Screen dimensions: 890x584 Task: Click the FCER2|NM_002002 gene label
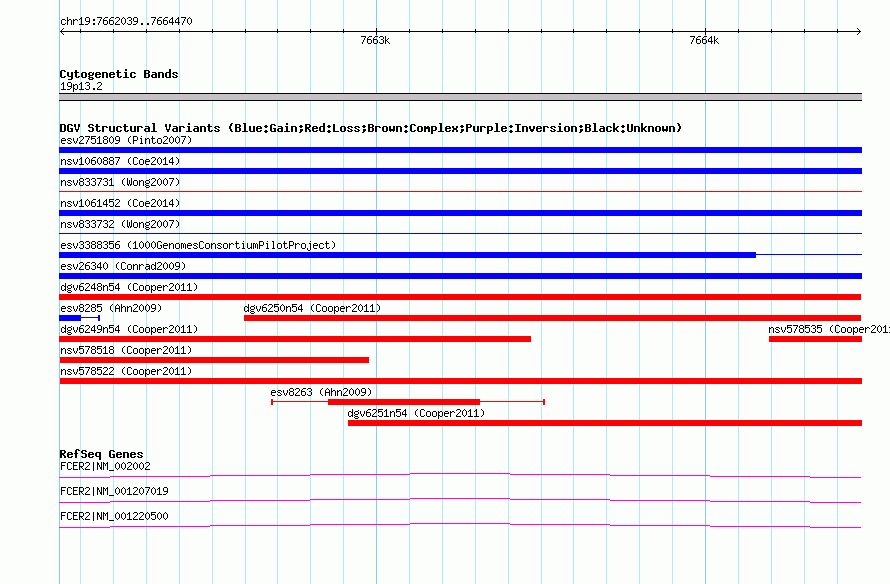click(105, 467)
